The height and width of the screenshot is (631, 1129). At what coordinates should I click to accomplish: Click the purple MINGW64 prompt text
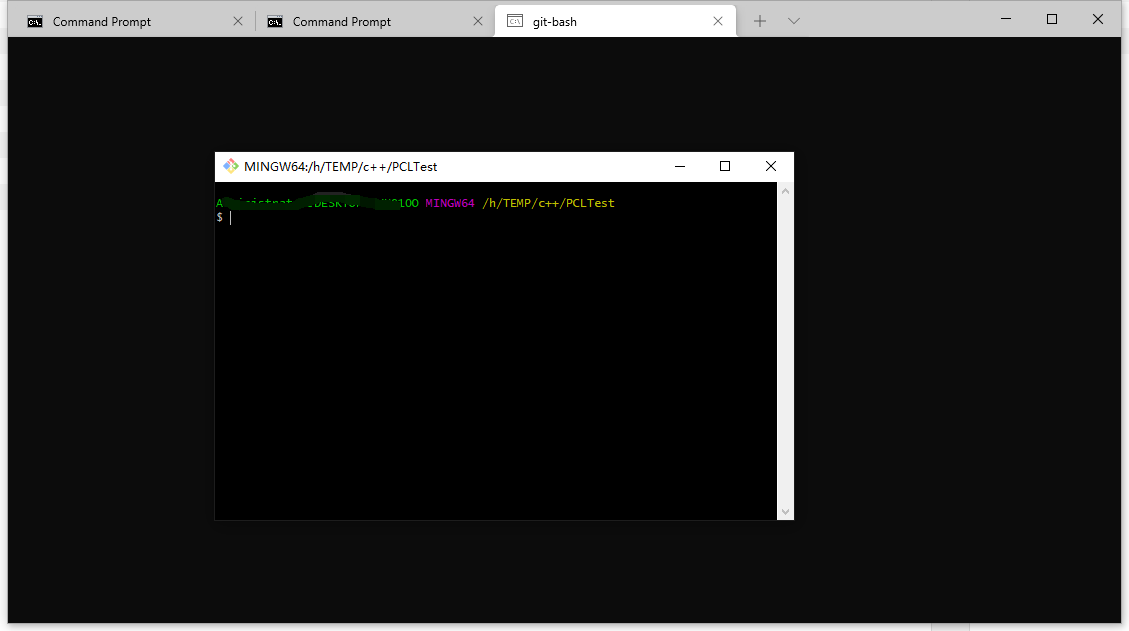(x=450, y=203)
